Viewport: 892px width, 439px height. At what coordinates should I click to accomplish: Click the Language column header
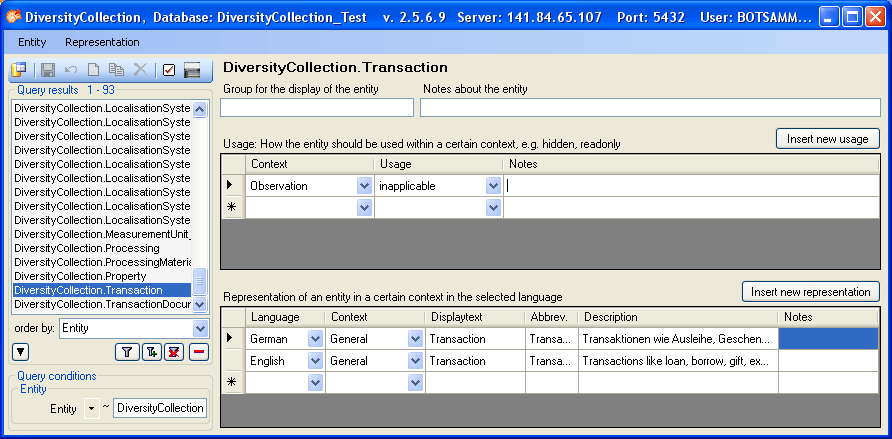pyautogui.click(x=285, y=317)
